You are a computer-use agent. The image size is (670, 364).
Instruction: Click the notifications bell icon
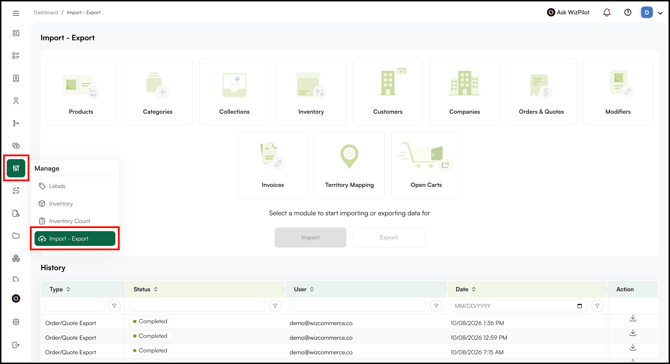coord(607,12)
